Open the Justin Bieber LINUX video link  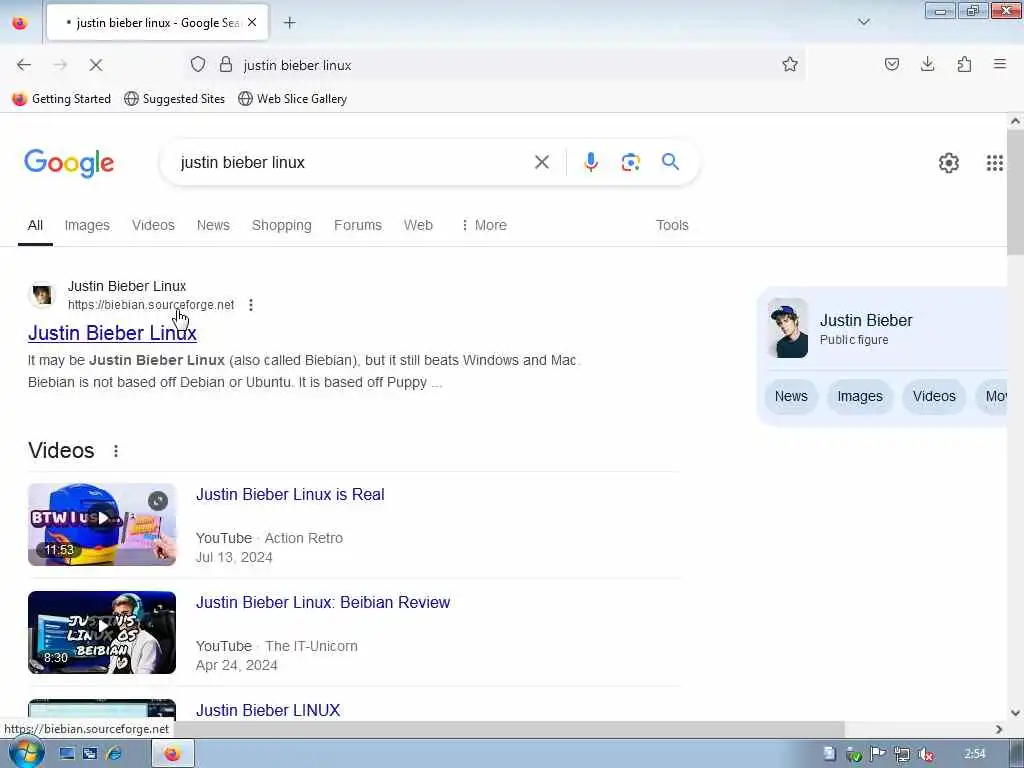pos(268,710)
